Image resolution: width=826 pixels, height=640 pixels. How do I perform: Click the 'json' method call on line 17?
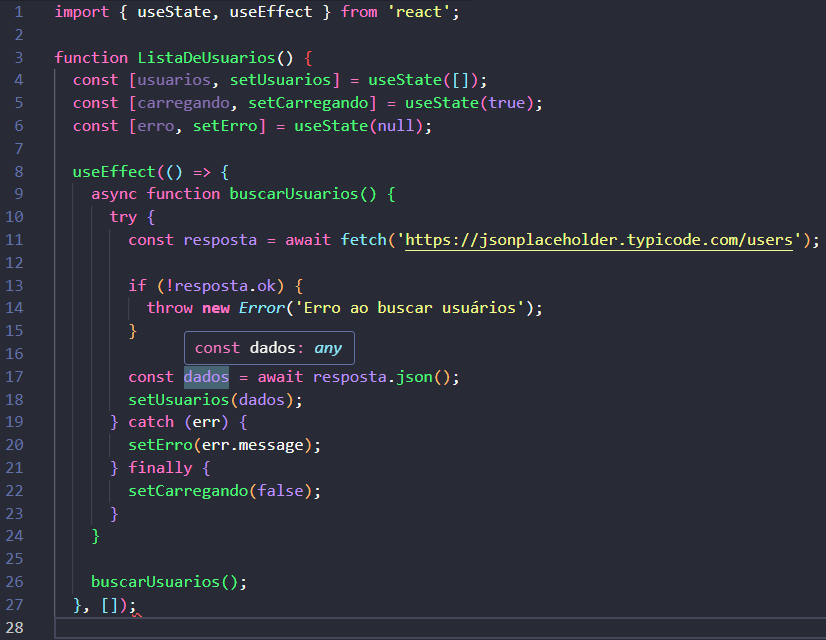click(x=415, y=377)
